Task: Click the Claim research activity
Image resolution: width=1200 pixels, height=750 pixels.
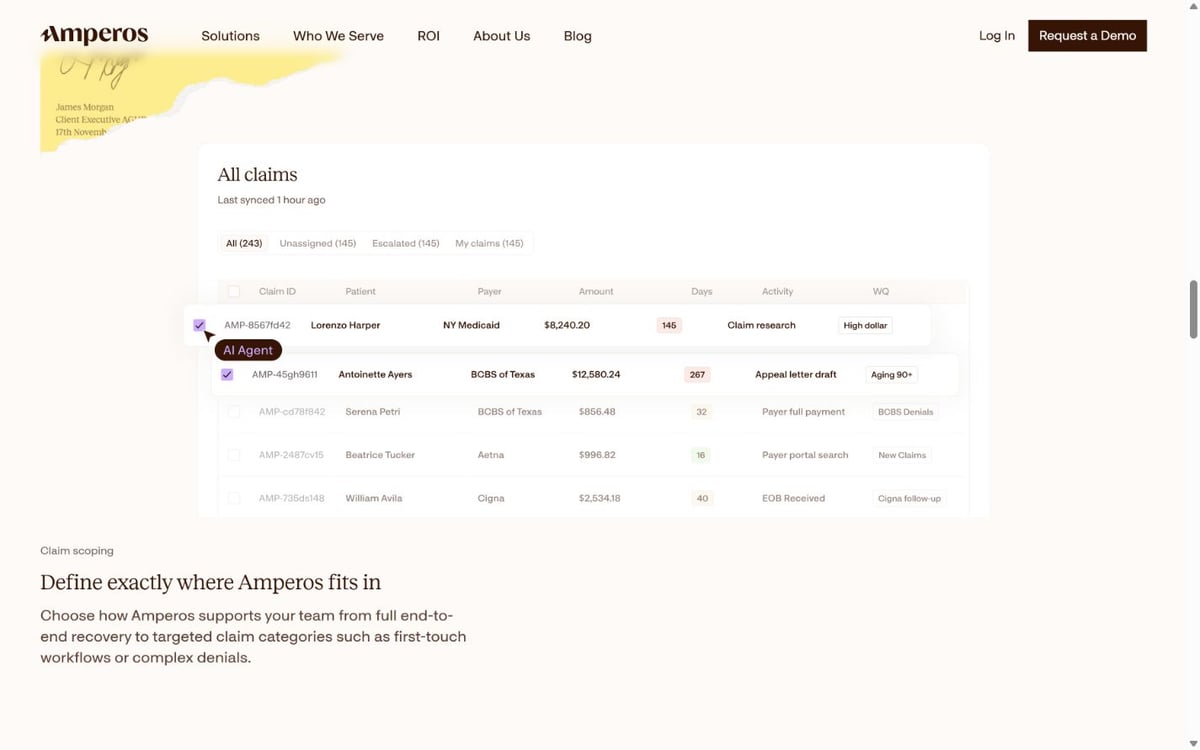Action: click(762, 325)
